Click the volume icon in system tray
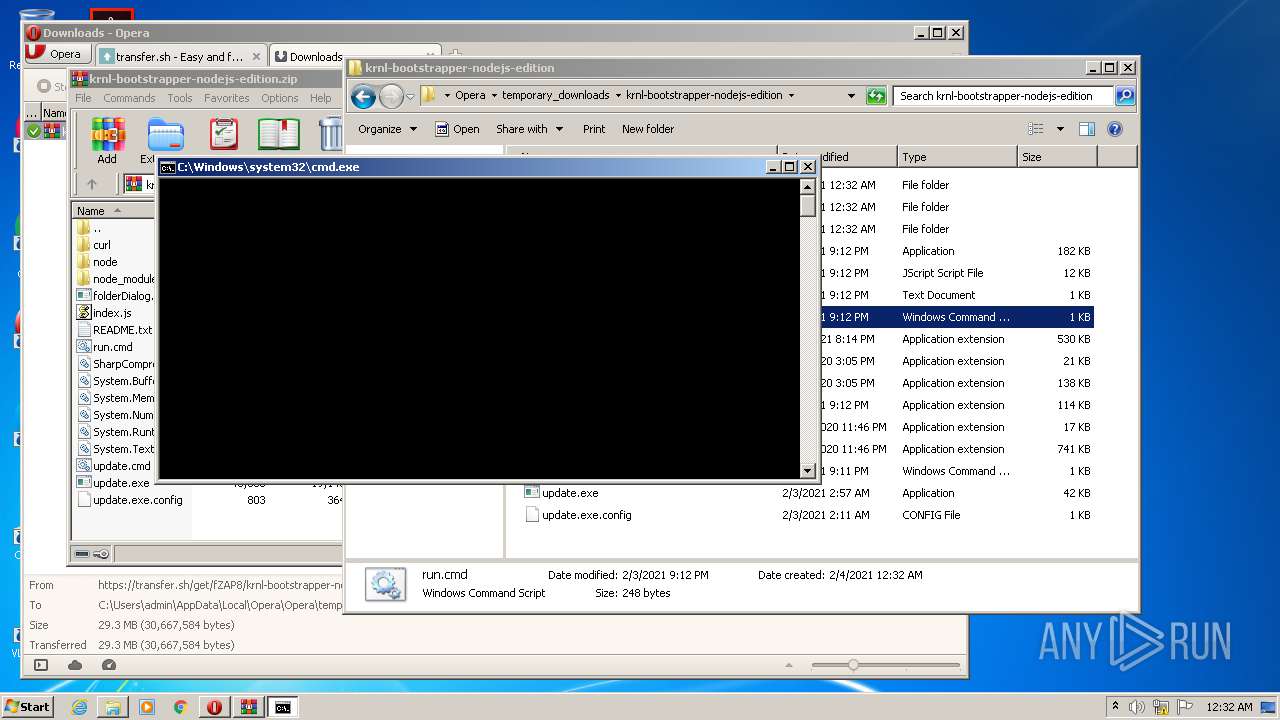 1136,707
